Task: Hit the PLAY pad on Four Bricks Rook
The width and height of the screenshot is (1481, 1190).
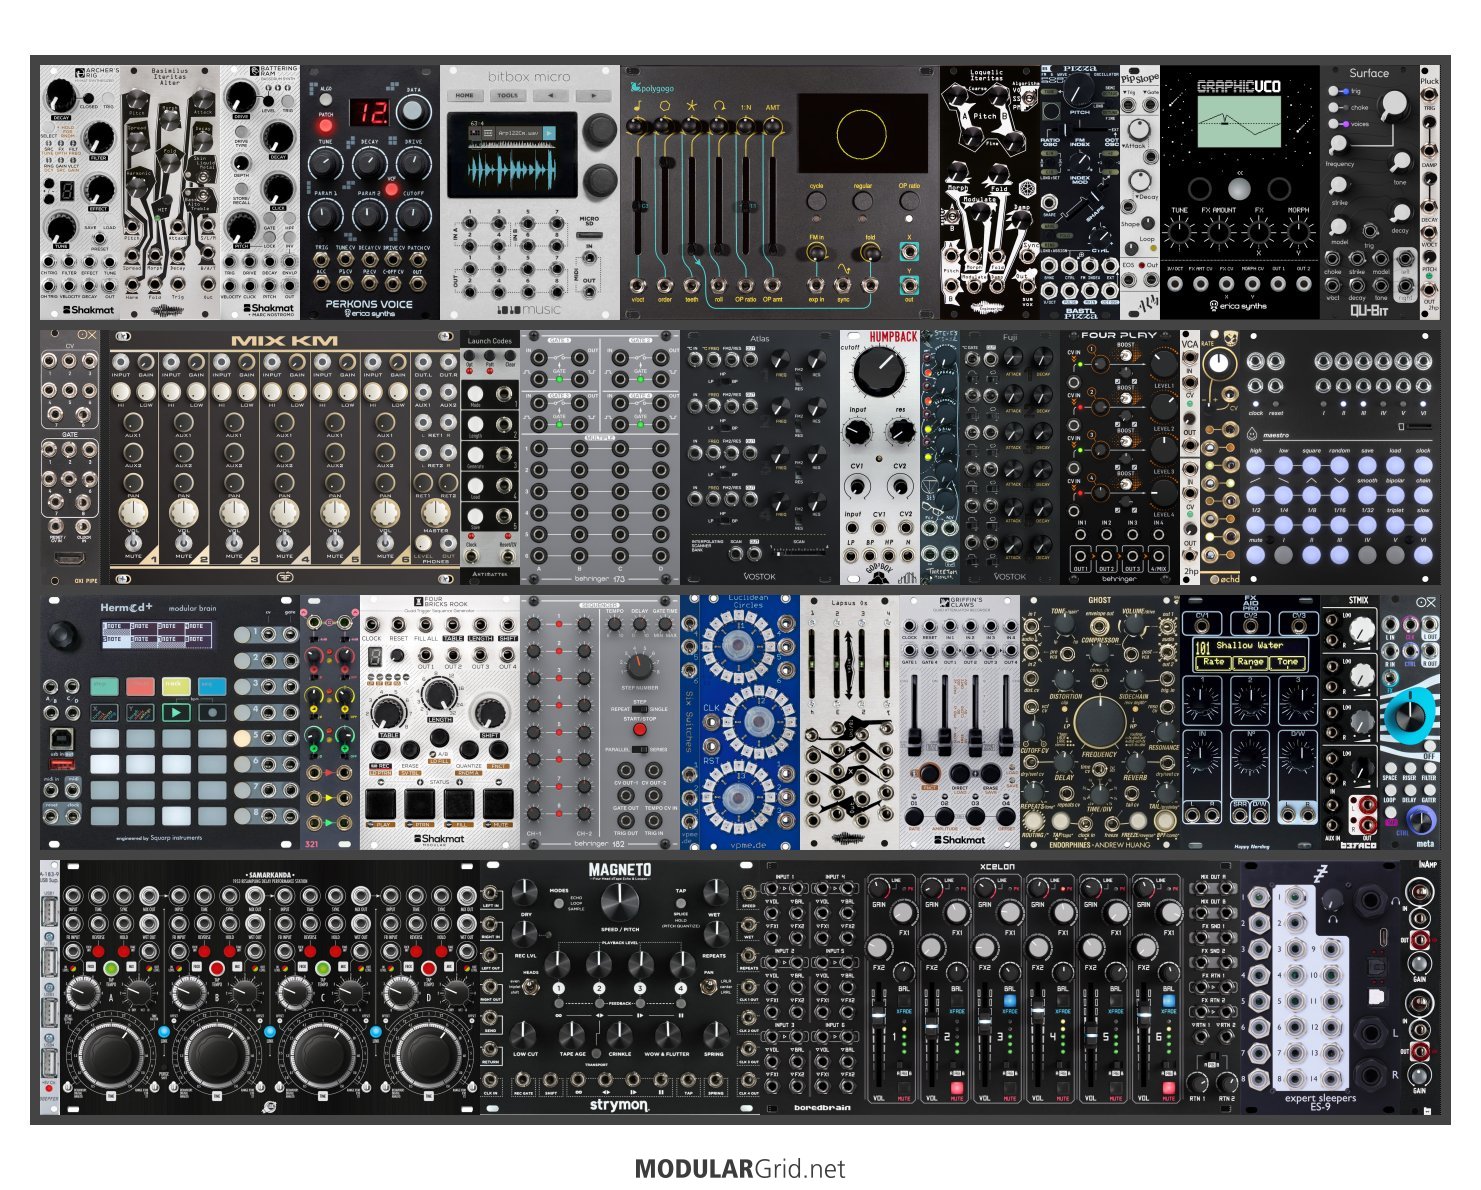Action: 381,802
